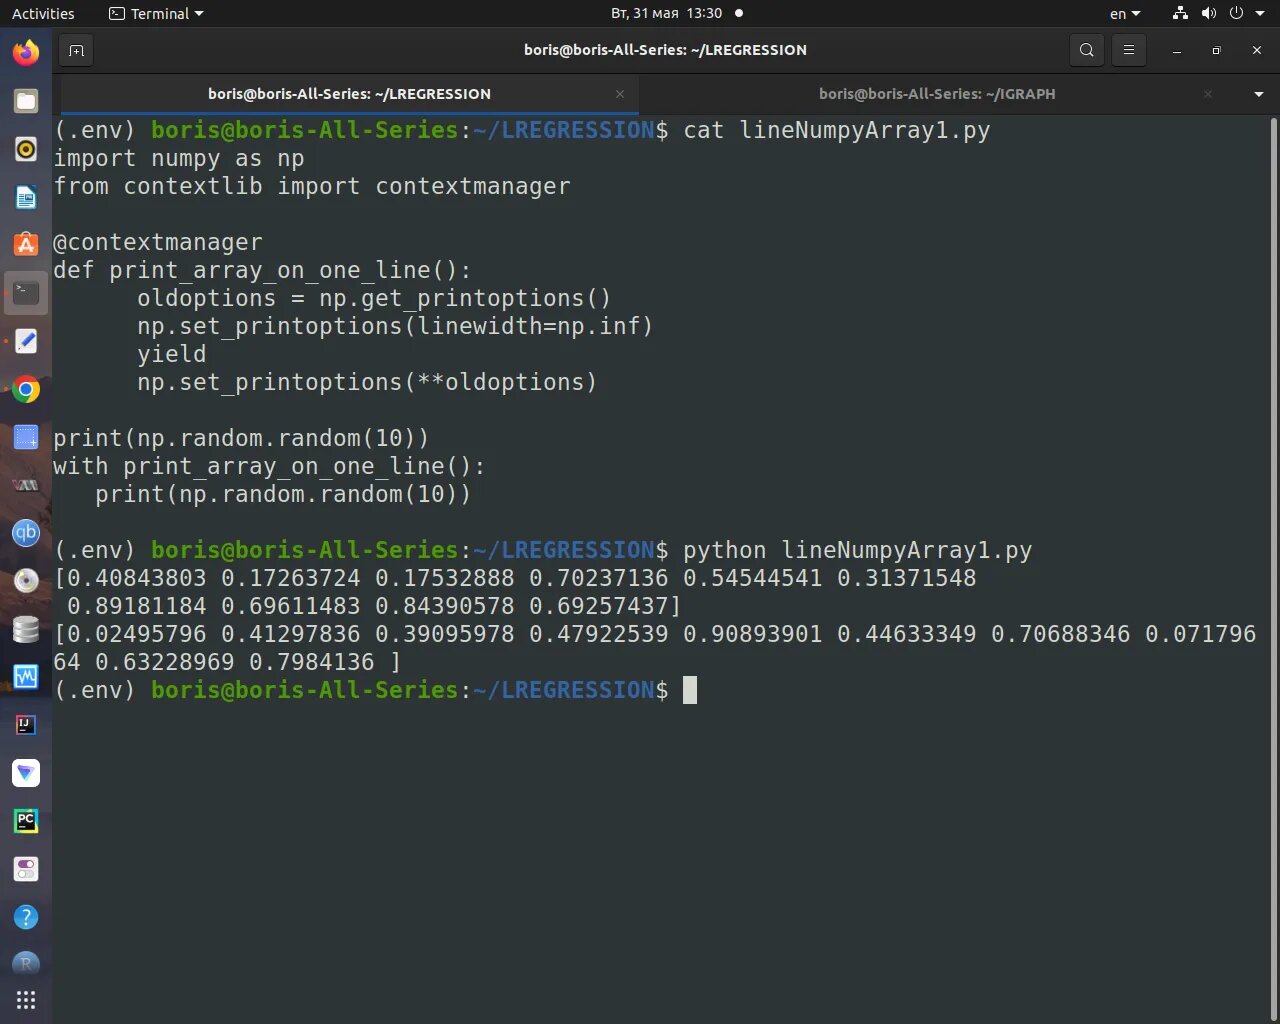Launch qBittorrent from the dock
This screenshot has height=1024, width=1280.
[26, 533]
